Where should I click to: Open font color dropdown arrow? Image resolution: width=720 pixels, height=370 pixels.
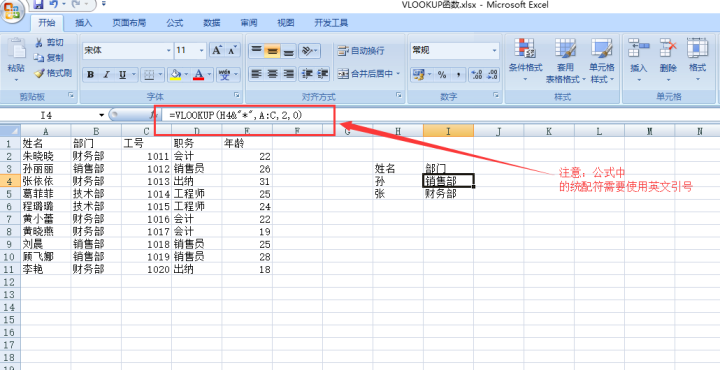[x=210, y=74]
